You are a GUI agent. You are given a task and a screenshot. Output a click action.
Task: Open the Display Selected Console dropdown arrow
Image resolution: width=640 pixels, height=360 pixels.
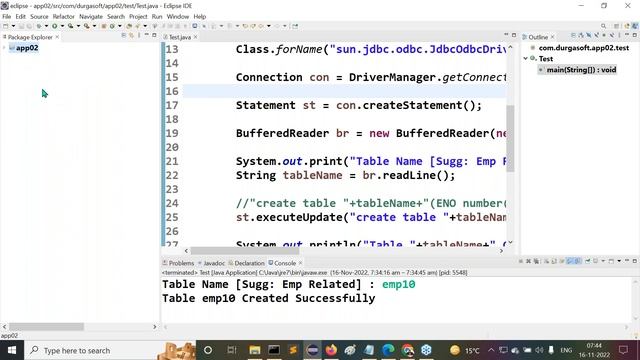point(603,261)
